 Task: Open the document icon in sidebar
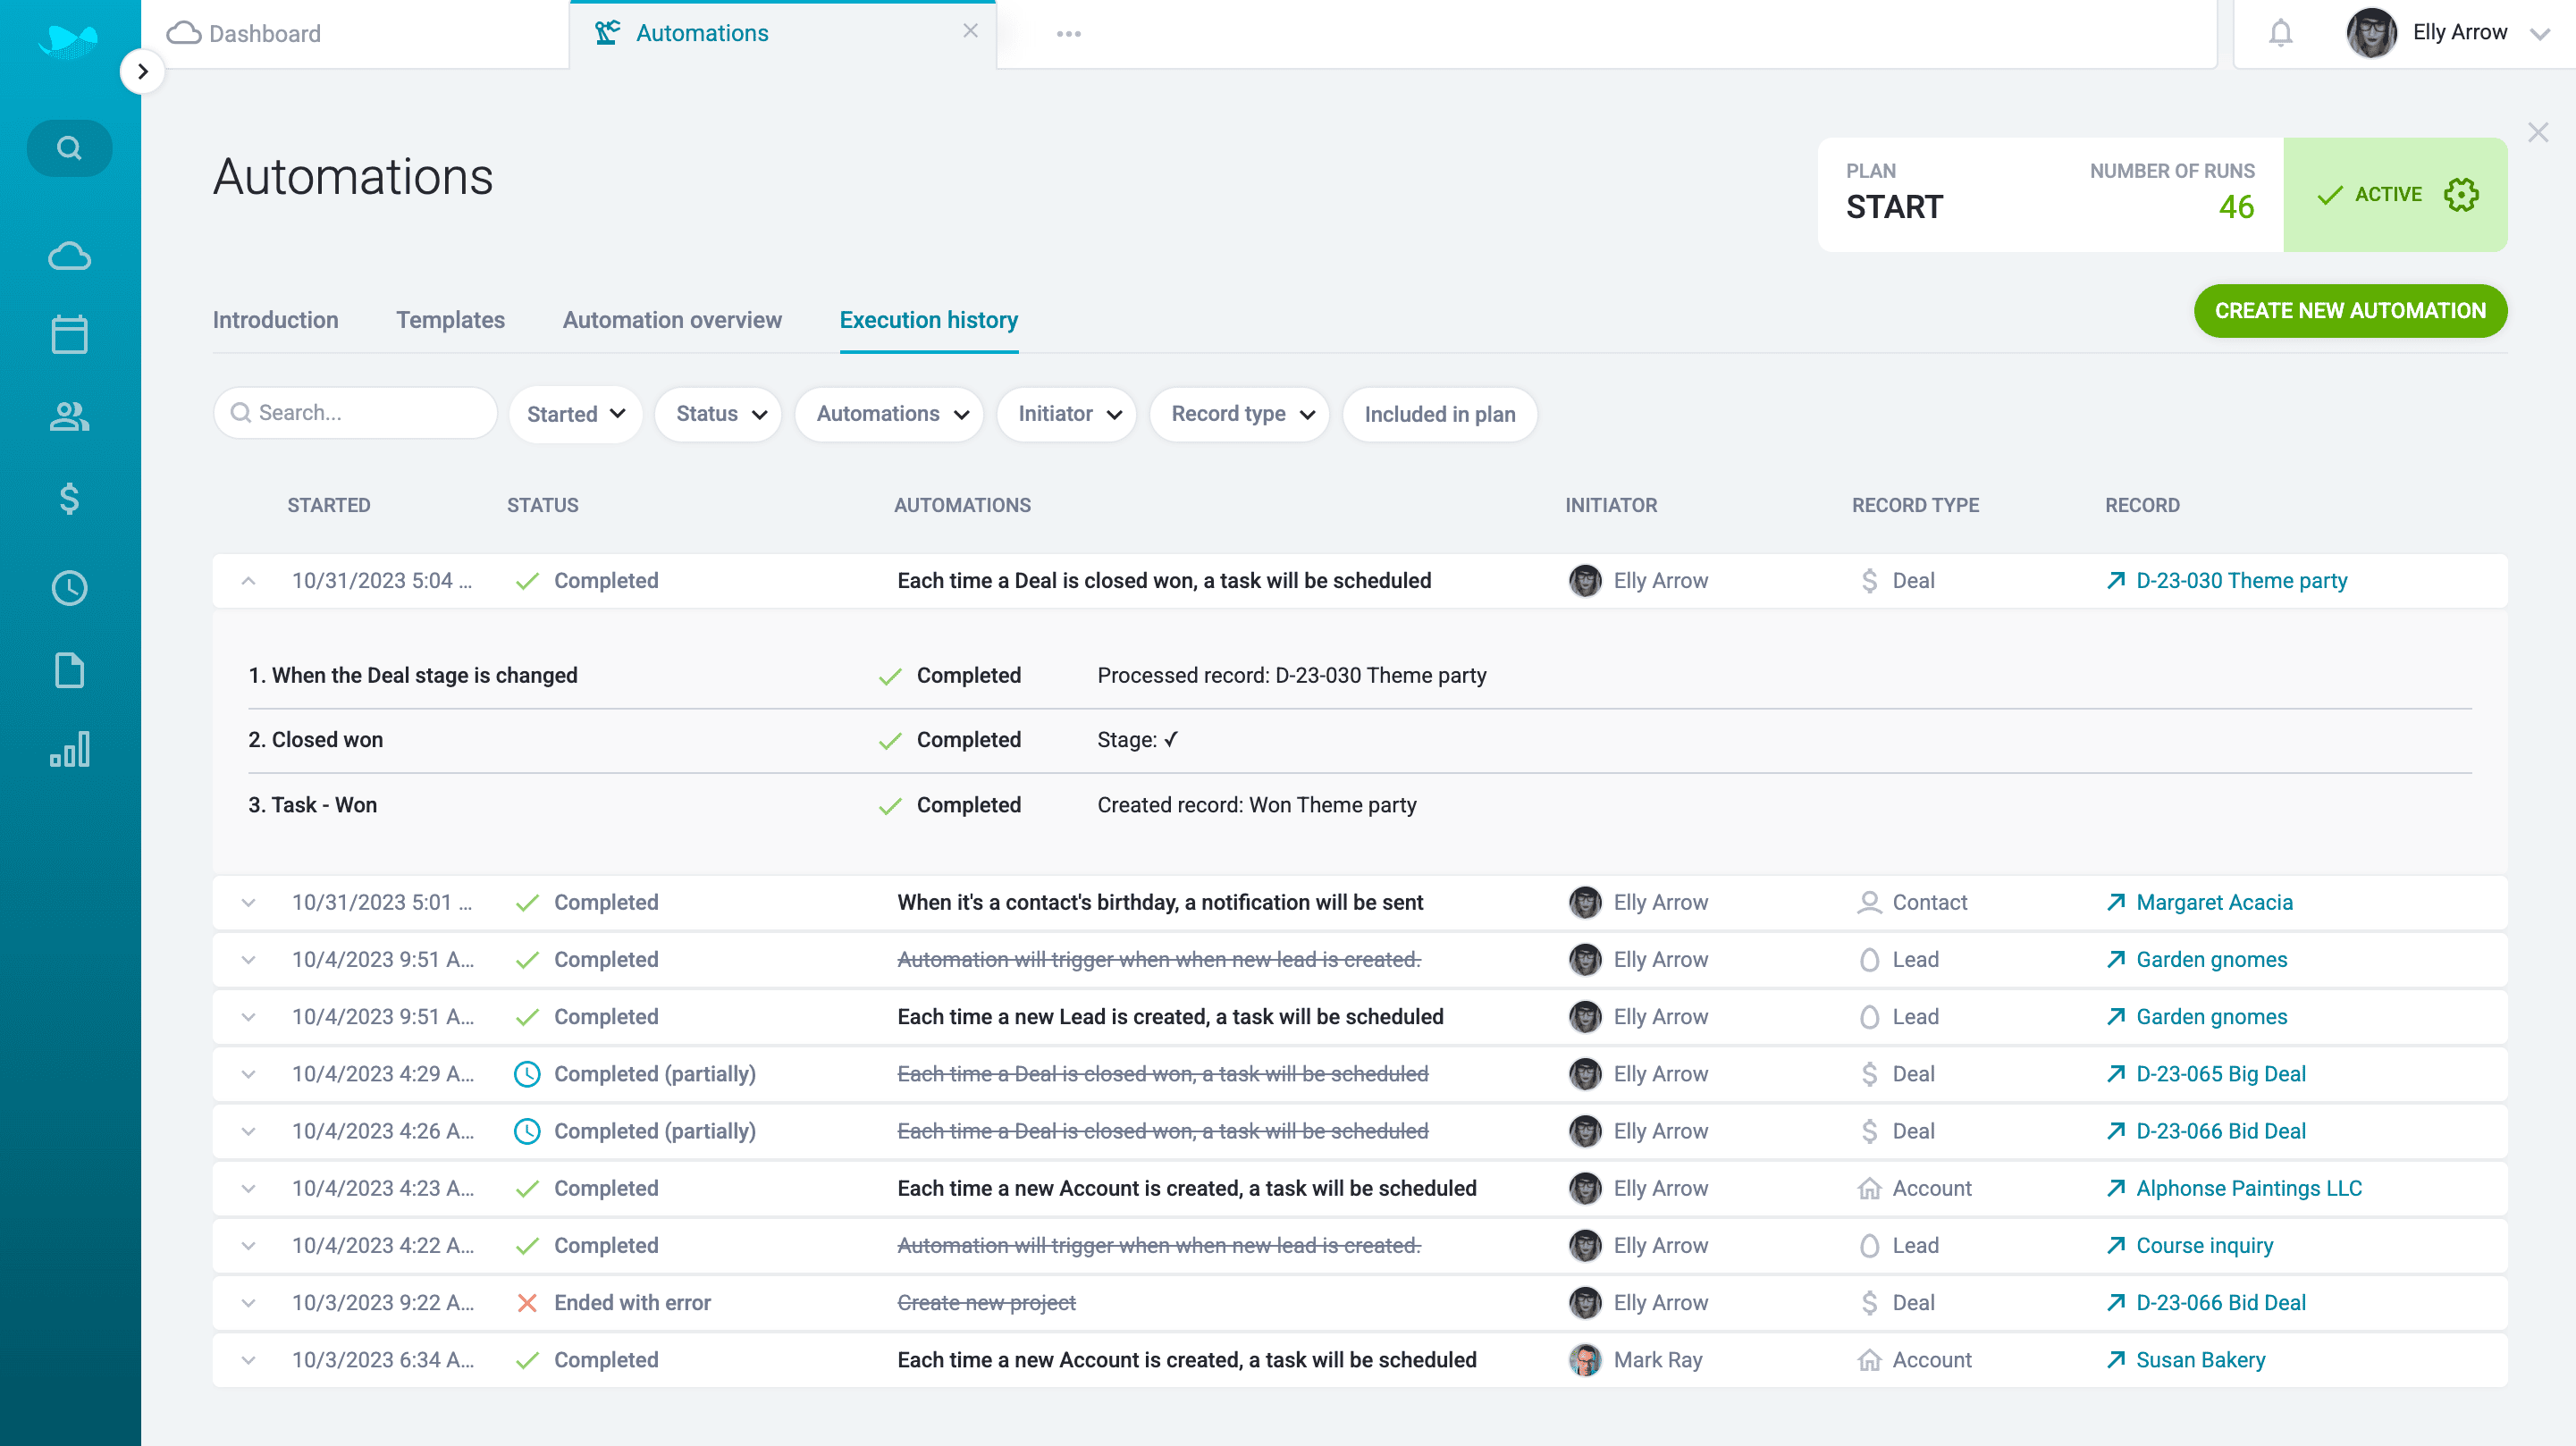pyautogui.click(x=69, y=670)
